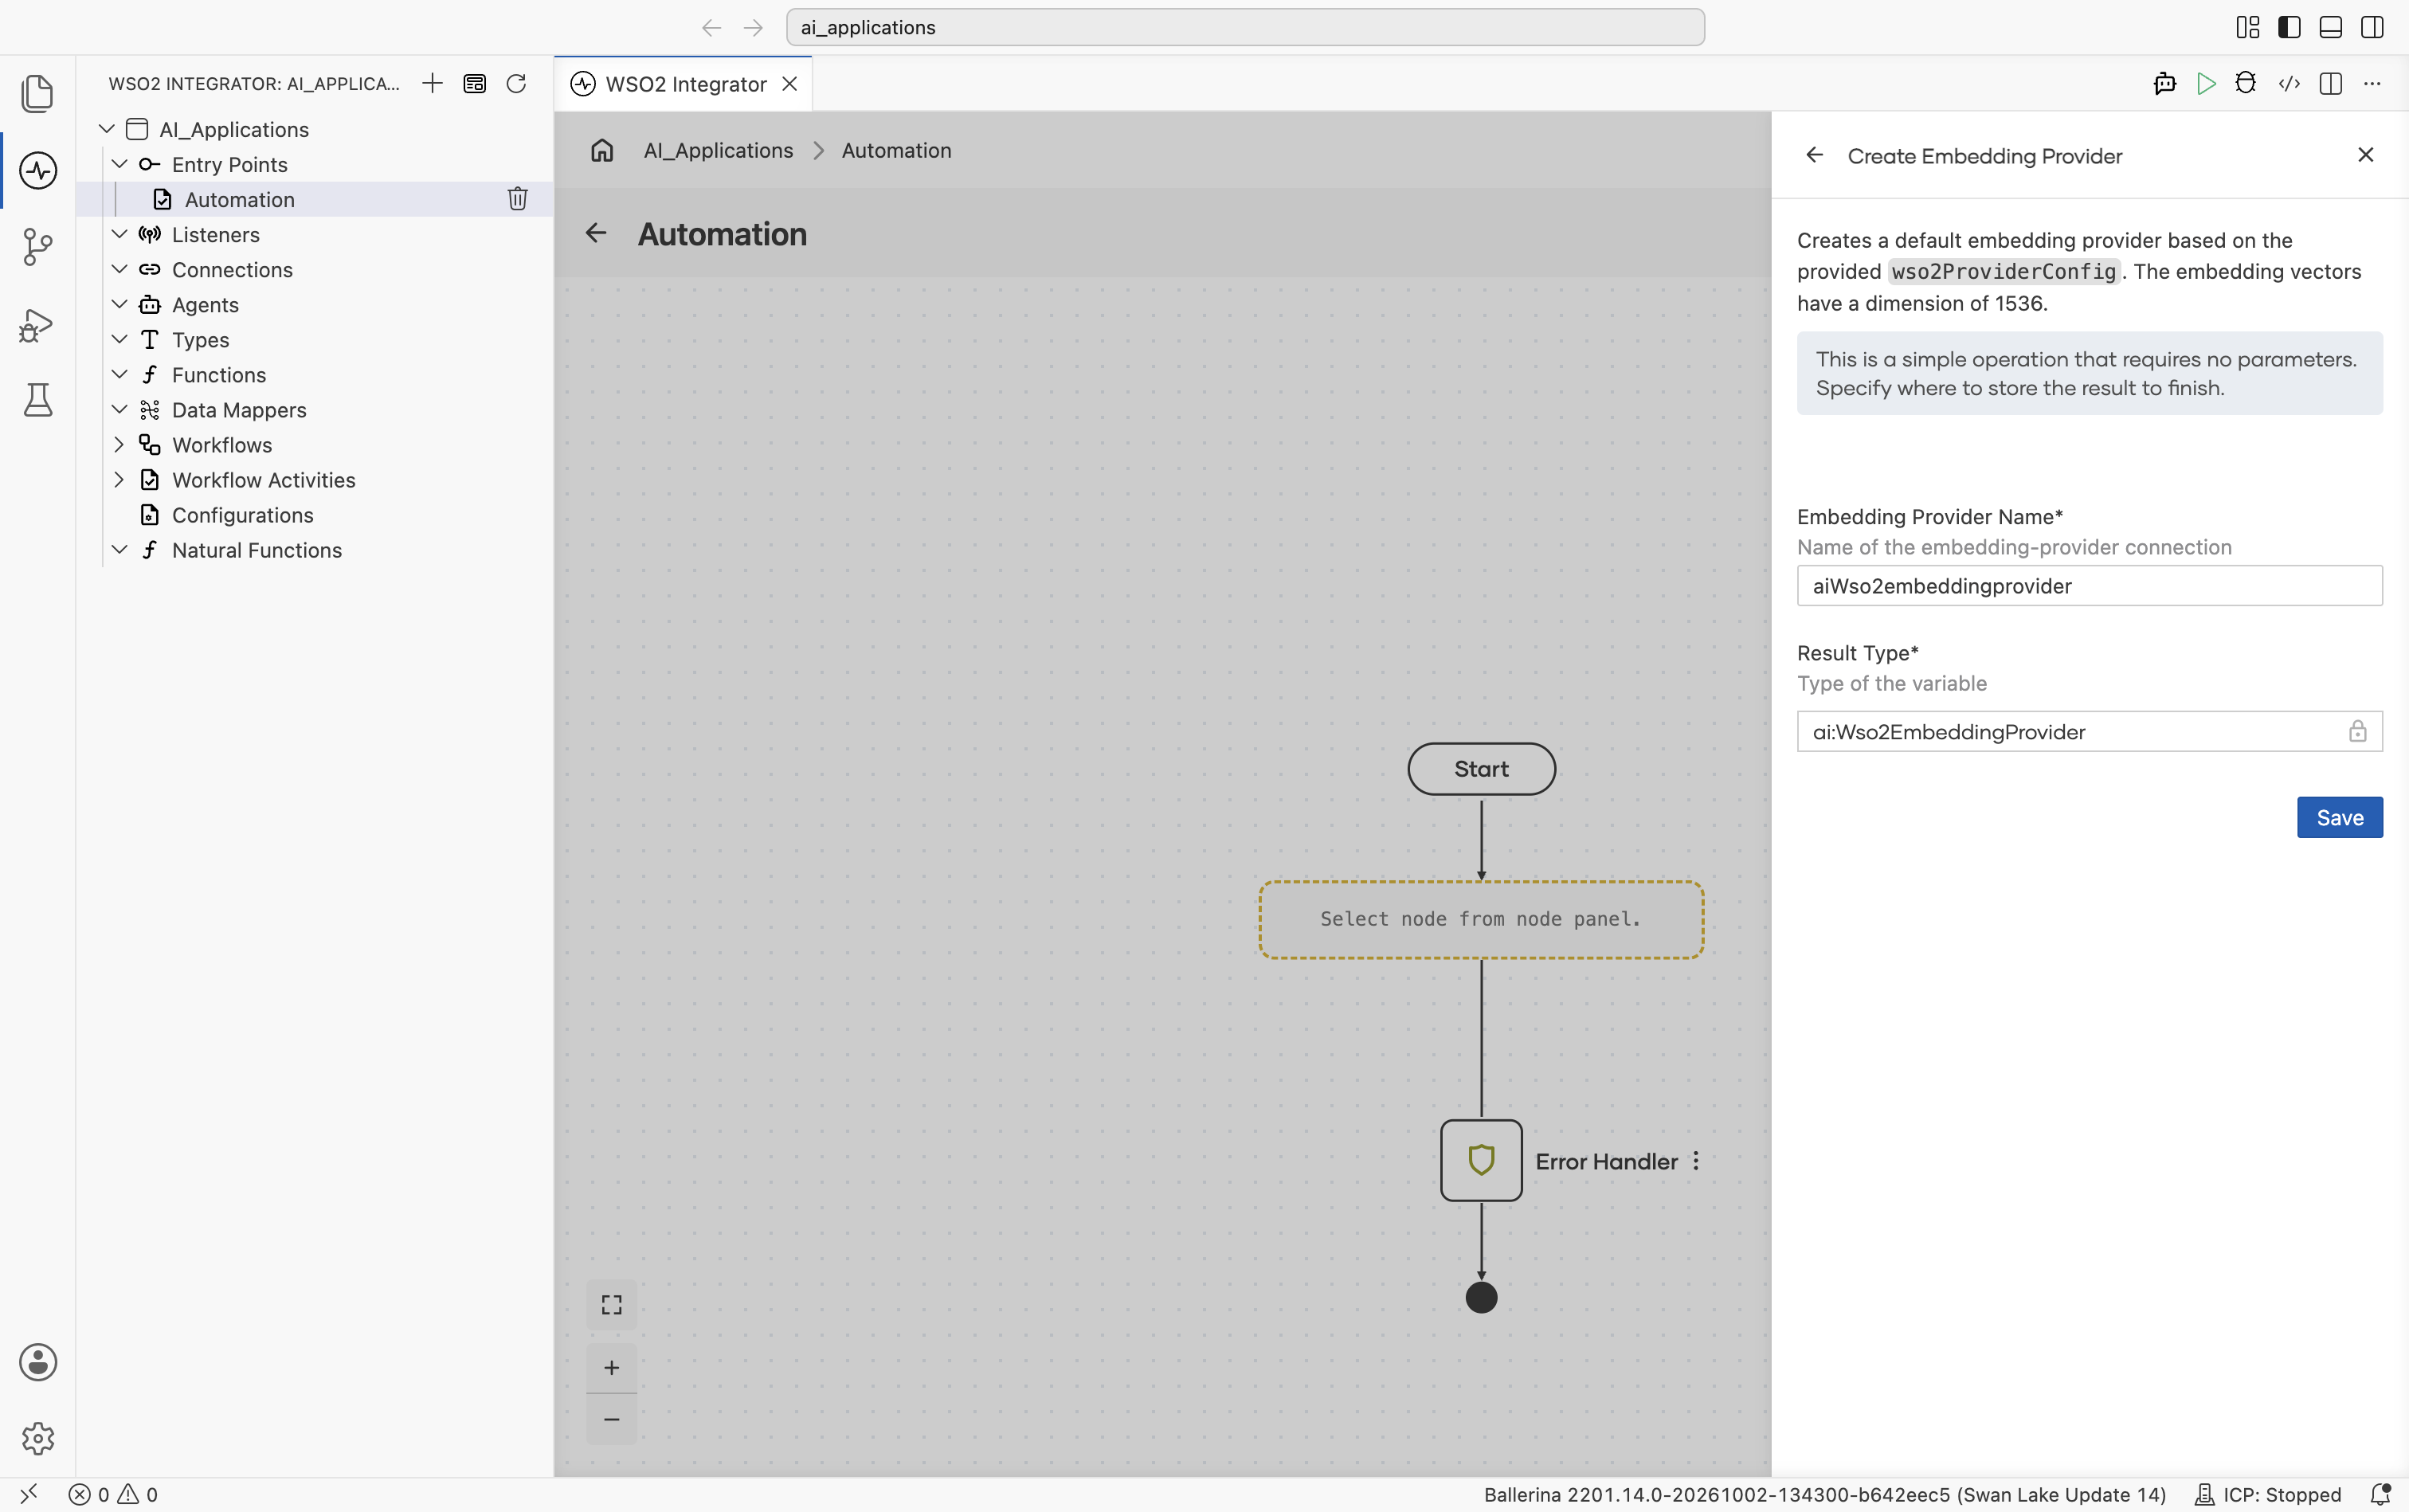Click the Start node in the diagram

pyautogui.click(x=1481, y=769)
